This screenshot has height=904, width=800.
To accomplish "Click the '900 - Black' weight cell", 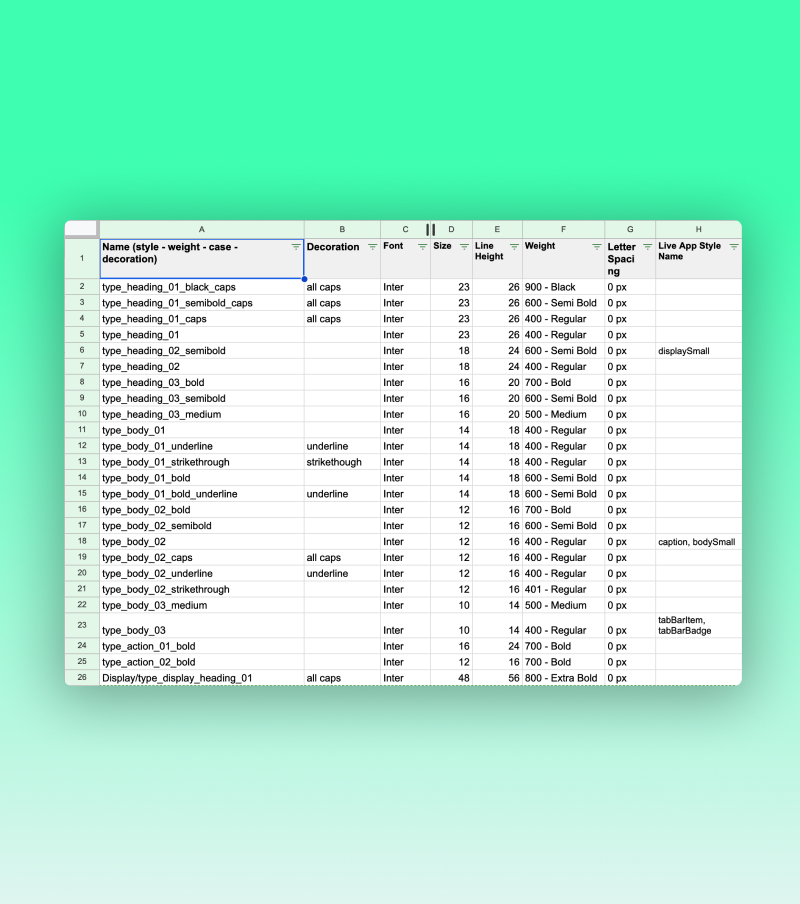I will pyautogui.click(x=564, y=287).
